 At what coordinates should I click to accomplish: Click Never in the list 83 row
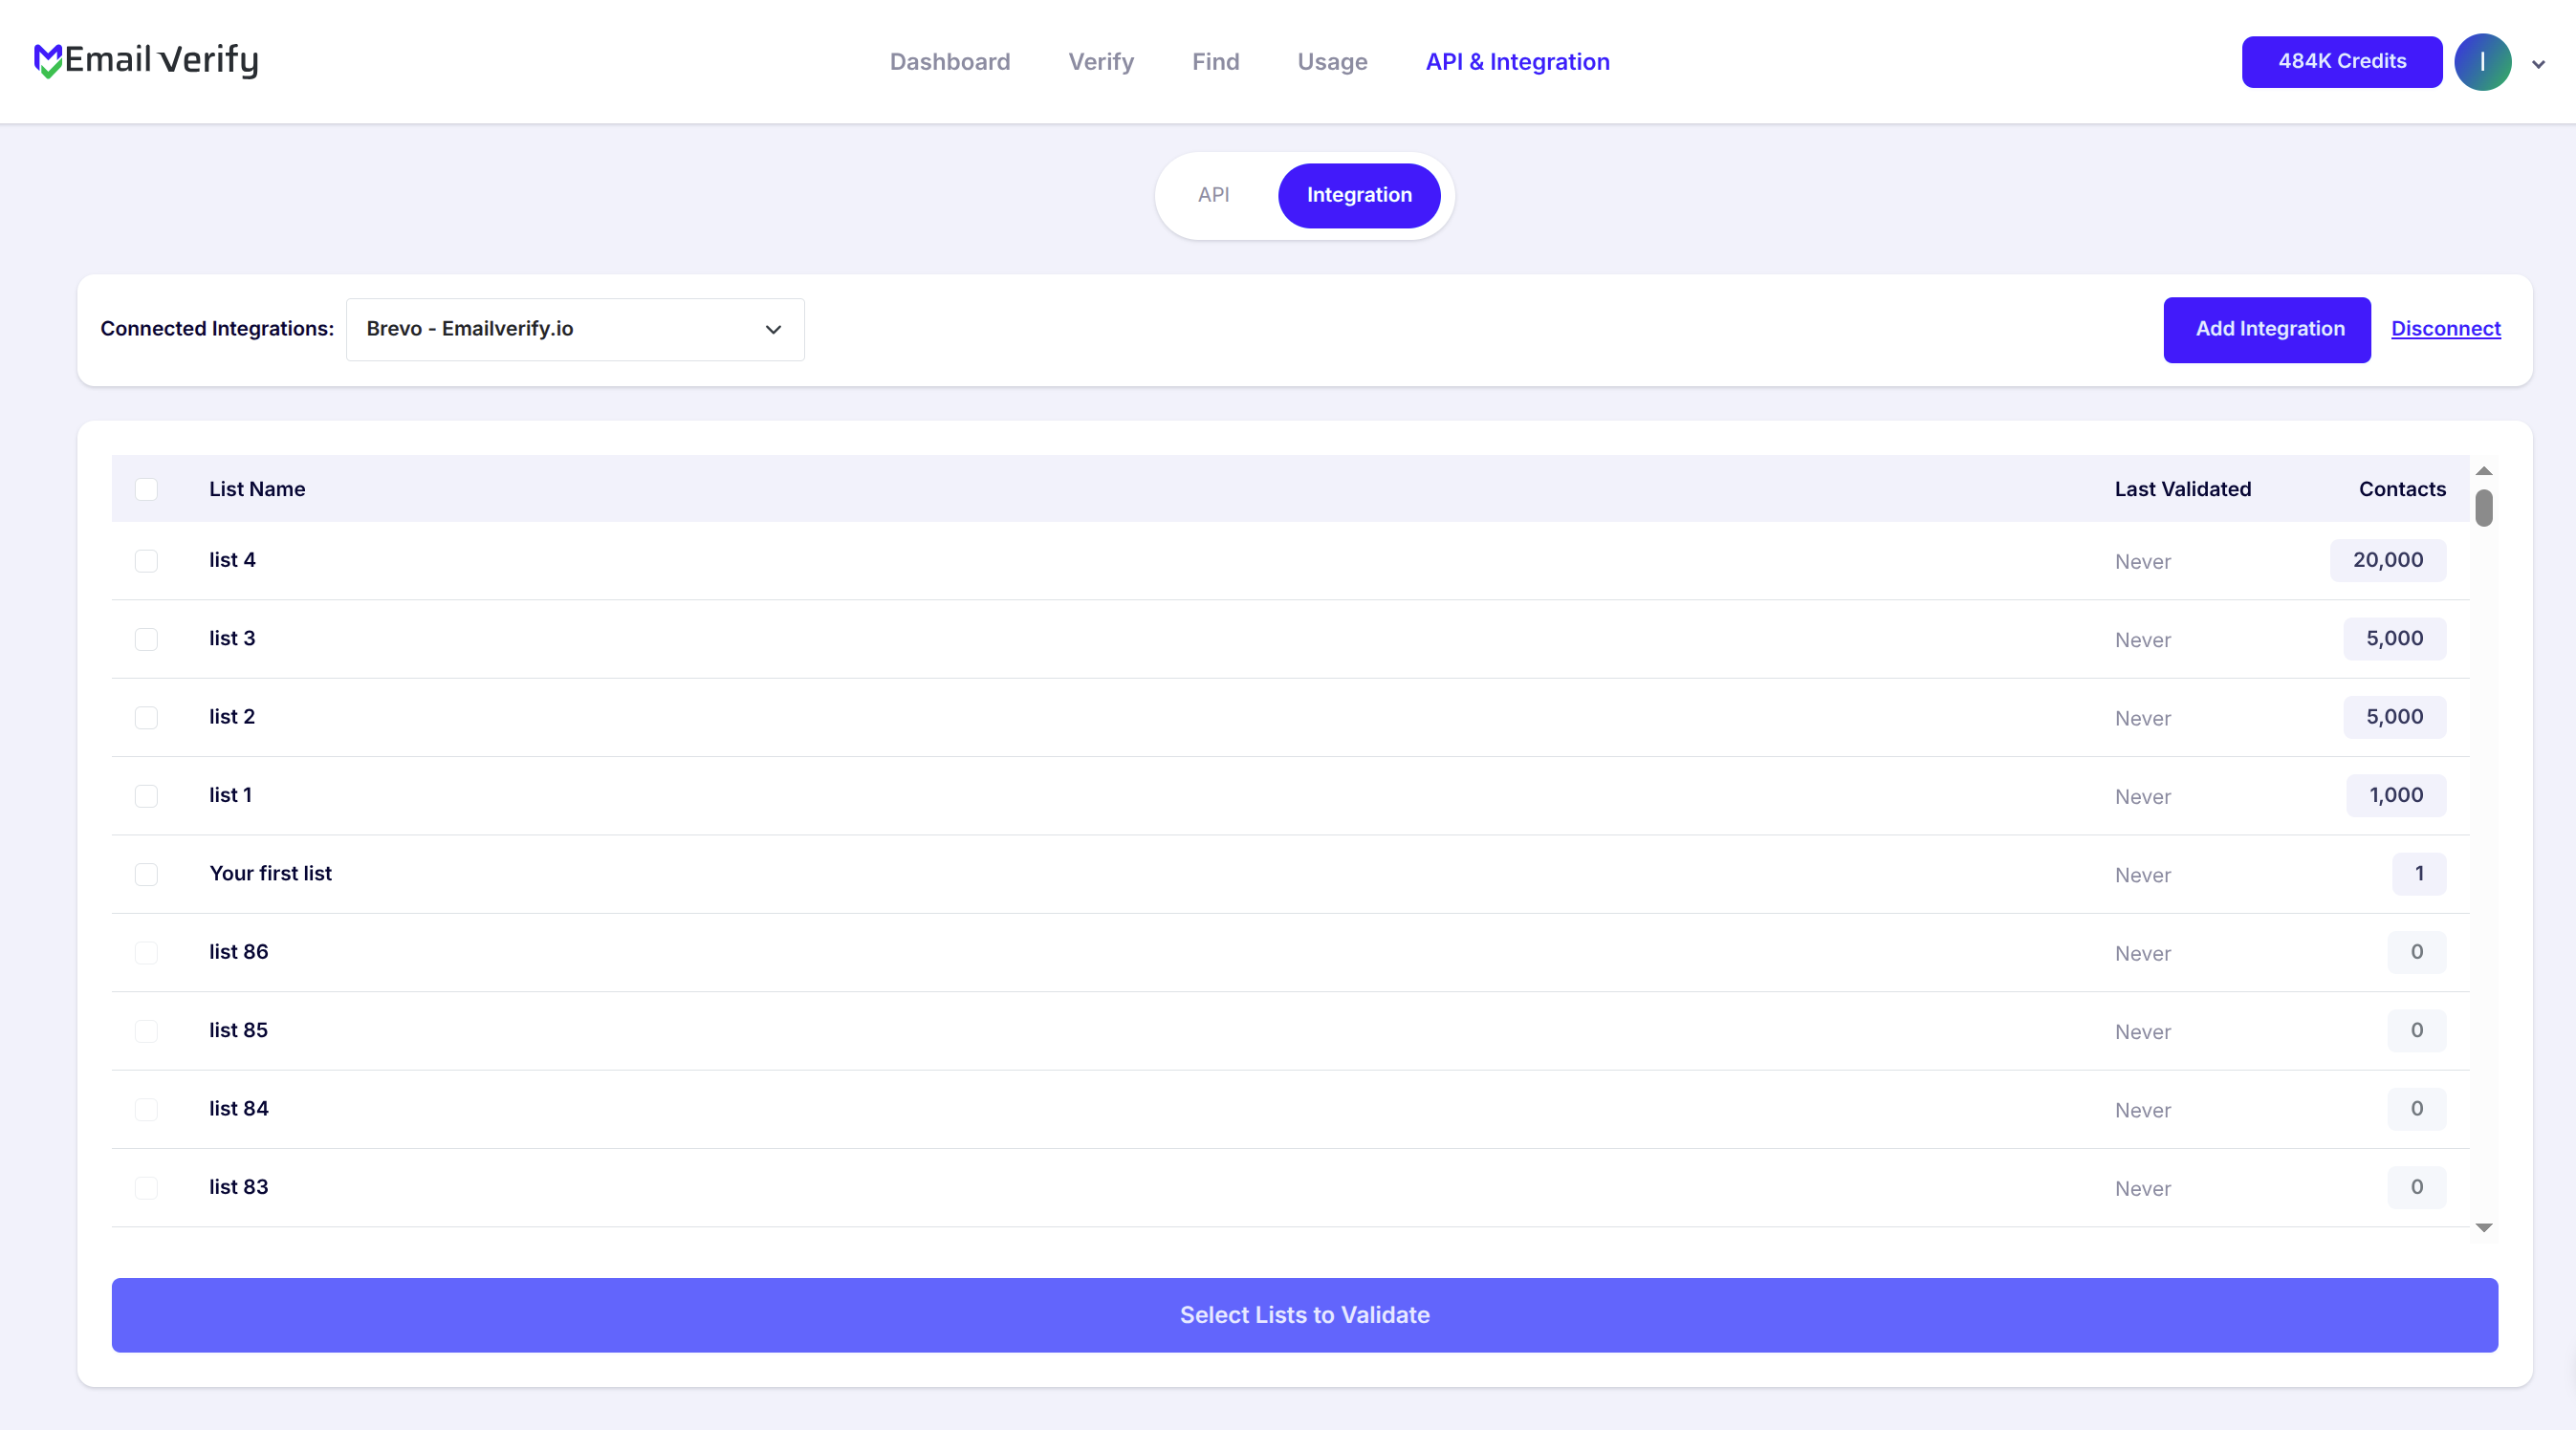[2143, 1189]
